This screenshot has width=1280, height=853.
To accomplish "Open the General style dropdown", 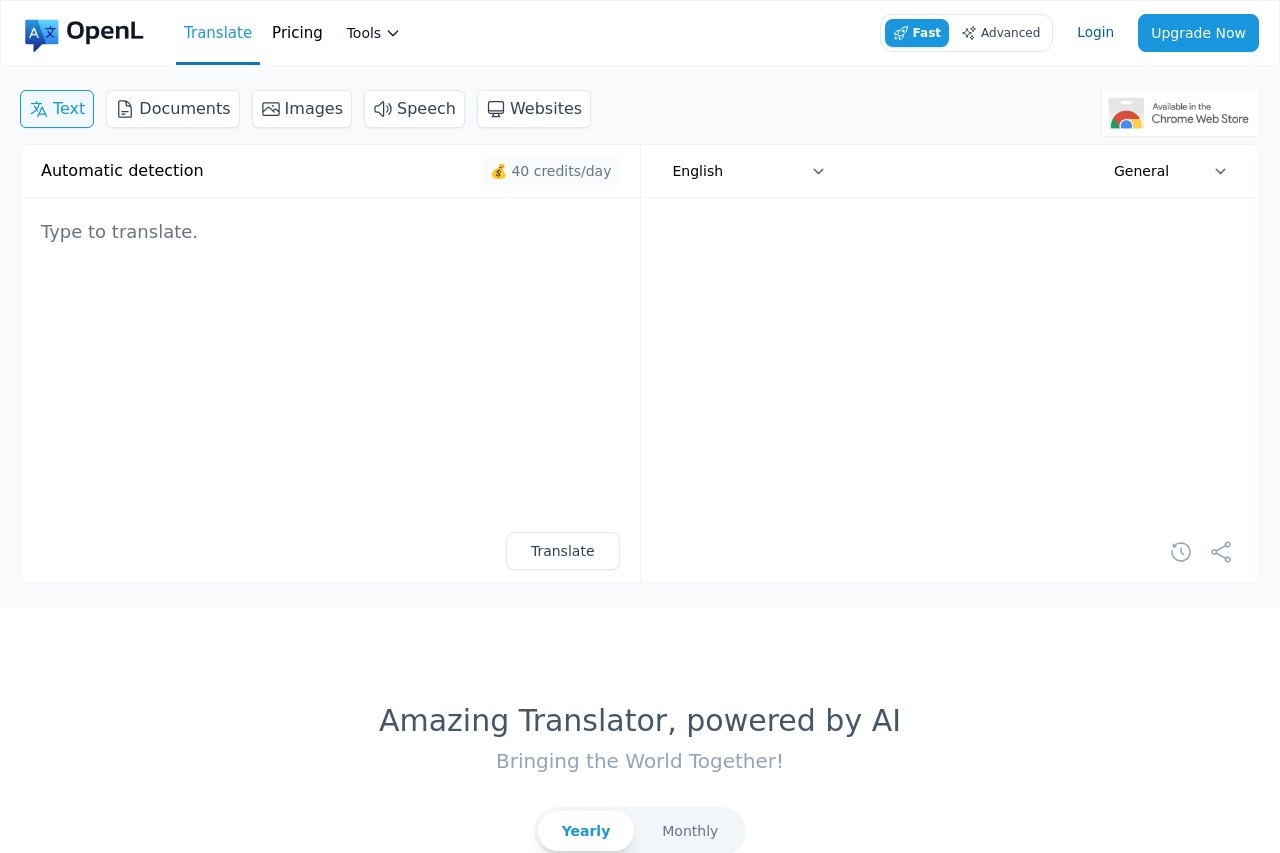I will [1170, 171].
